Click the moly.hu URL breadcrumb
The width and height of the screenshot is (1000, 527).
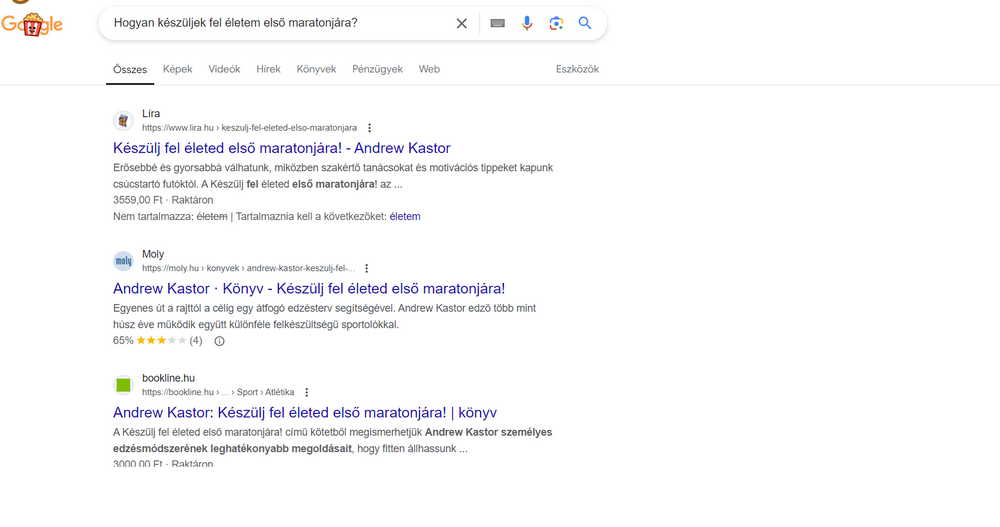click(249, 268)
